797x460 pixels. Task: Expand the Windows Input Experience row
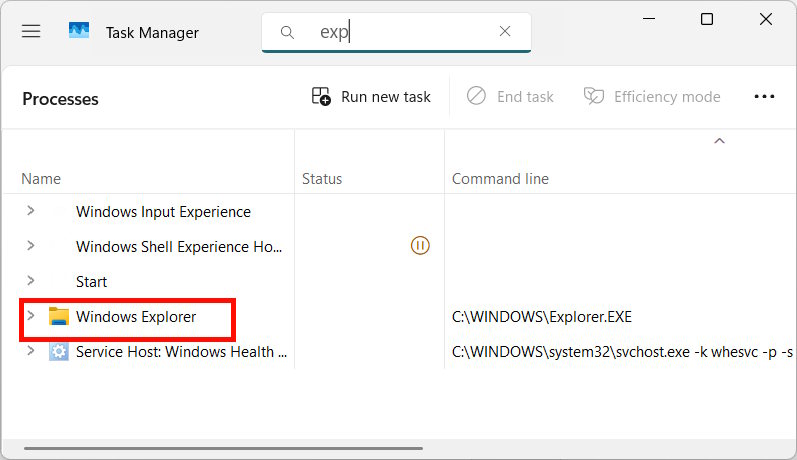(30, 210)
